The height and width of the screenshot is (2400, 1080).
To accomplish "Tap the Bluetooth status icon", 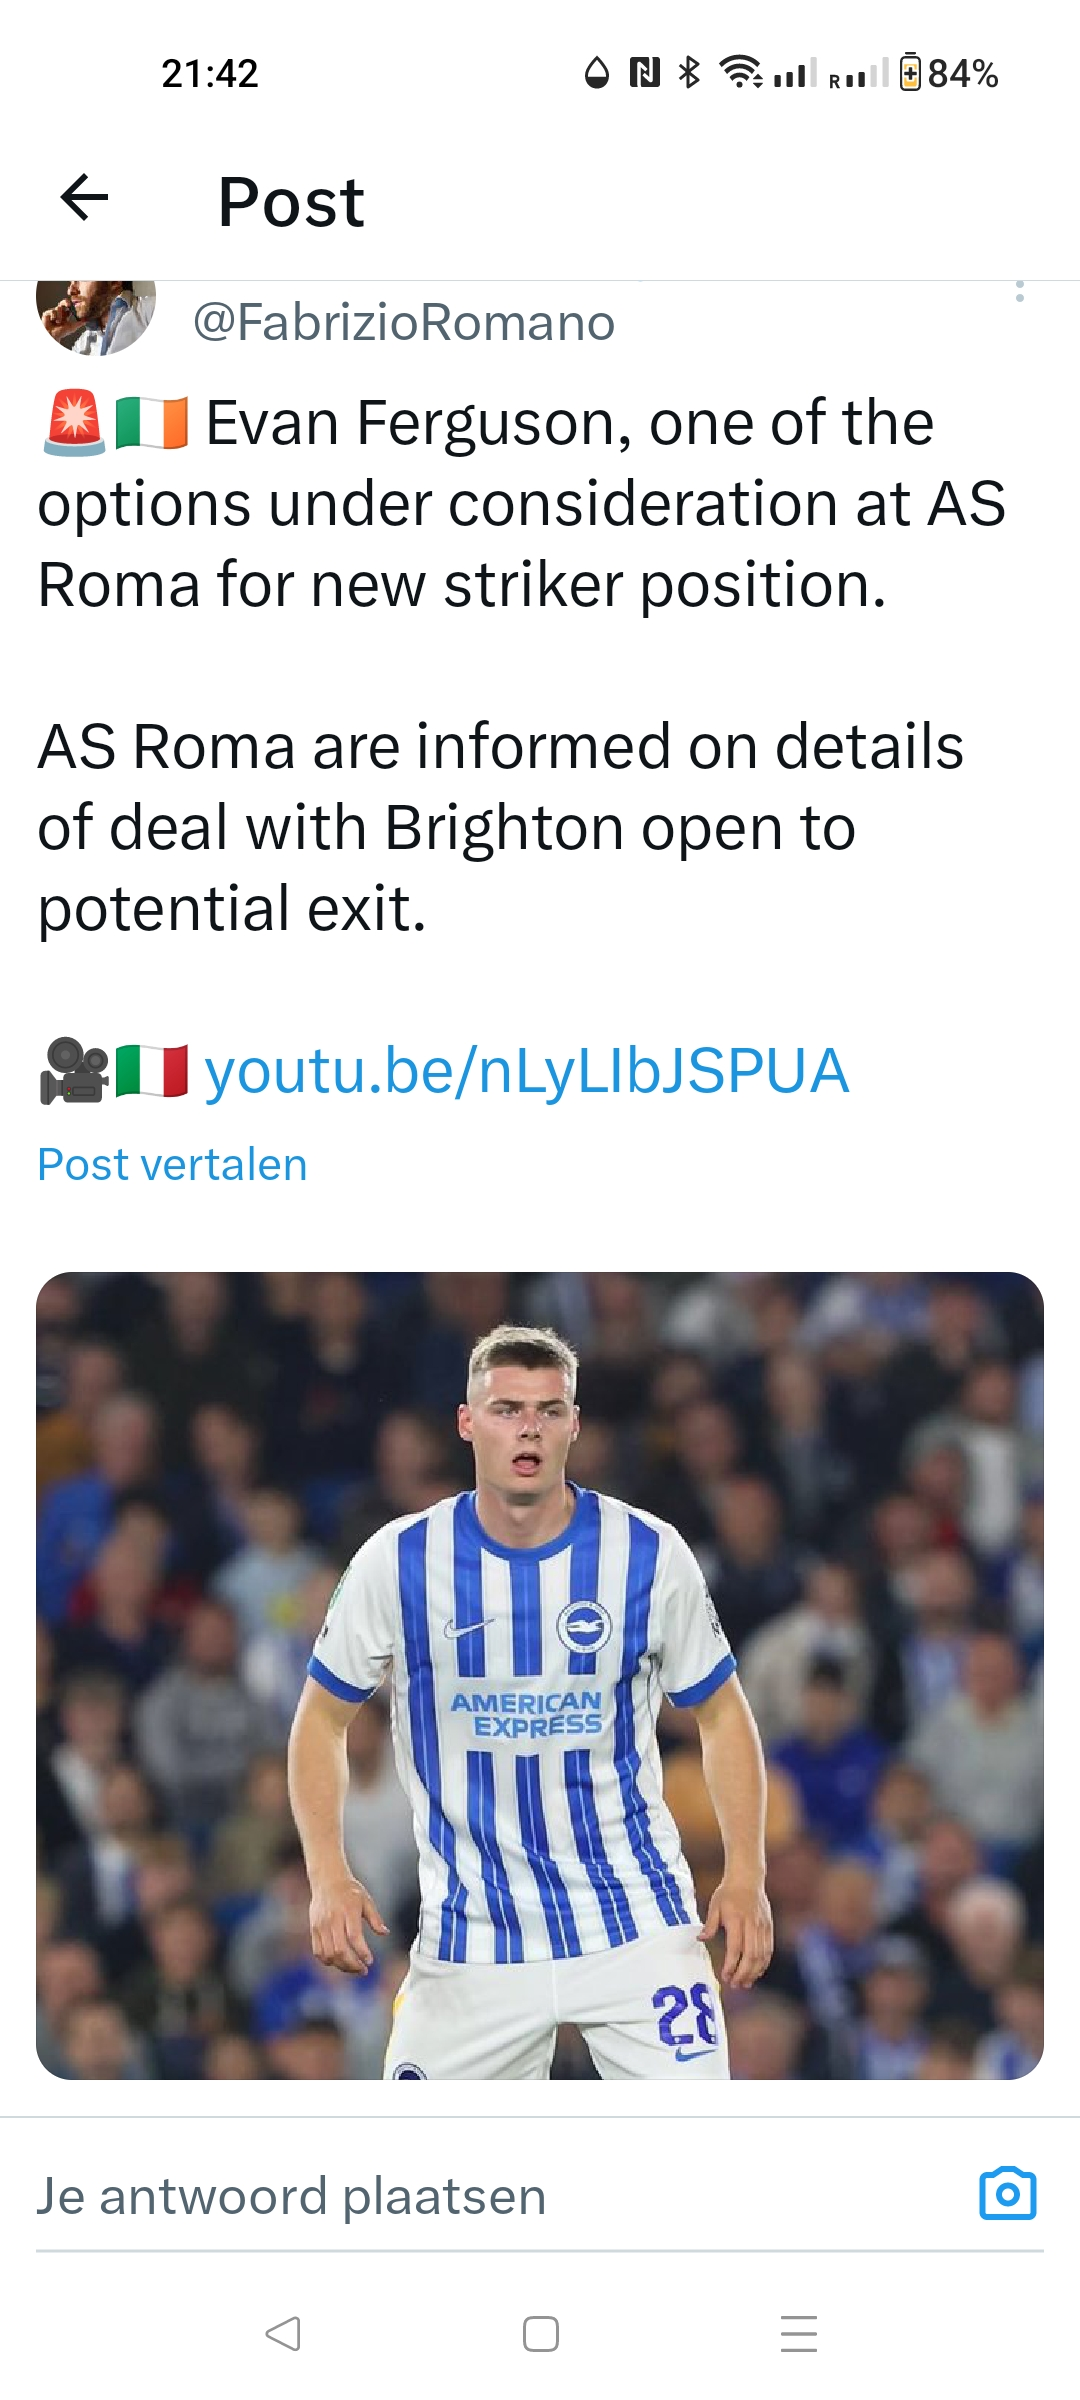I will (x=689, y=72).
